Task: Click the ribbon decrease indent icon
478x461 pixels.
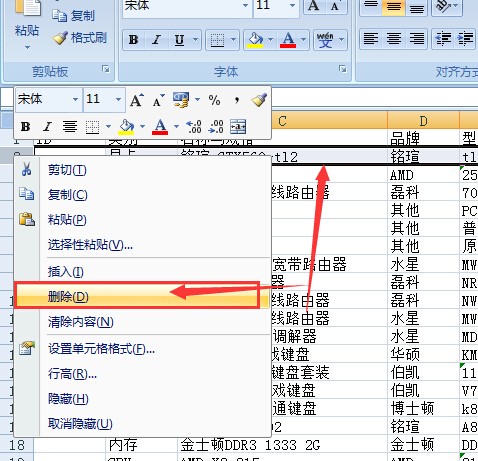Action: click(444, 38)
